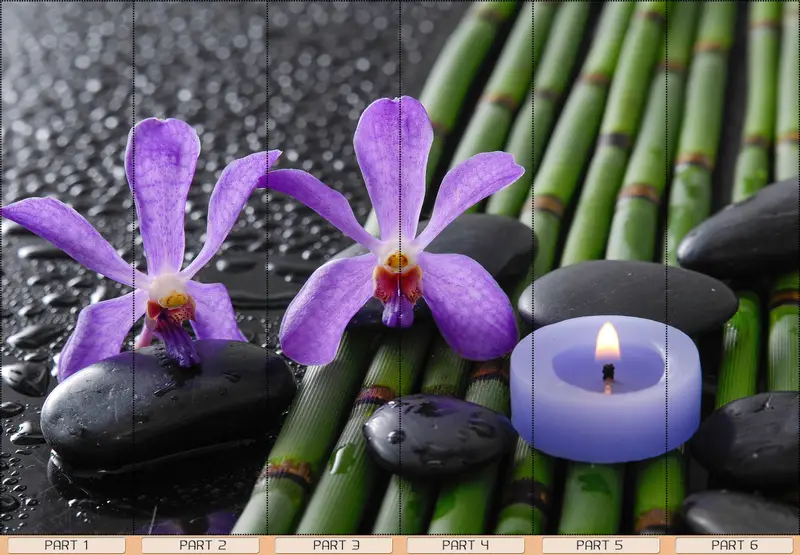The image size is (800, 555).
Task: Select the PART 6 label
Action: coord(734,545)
